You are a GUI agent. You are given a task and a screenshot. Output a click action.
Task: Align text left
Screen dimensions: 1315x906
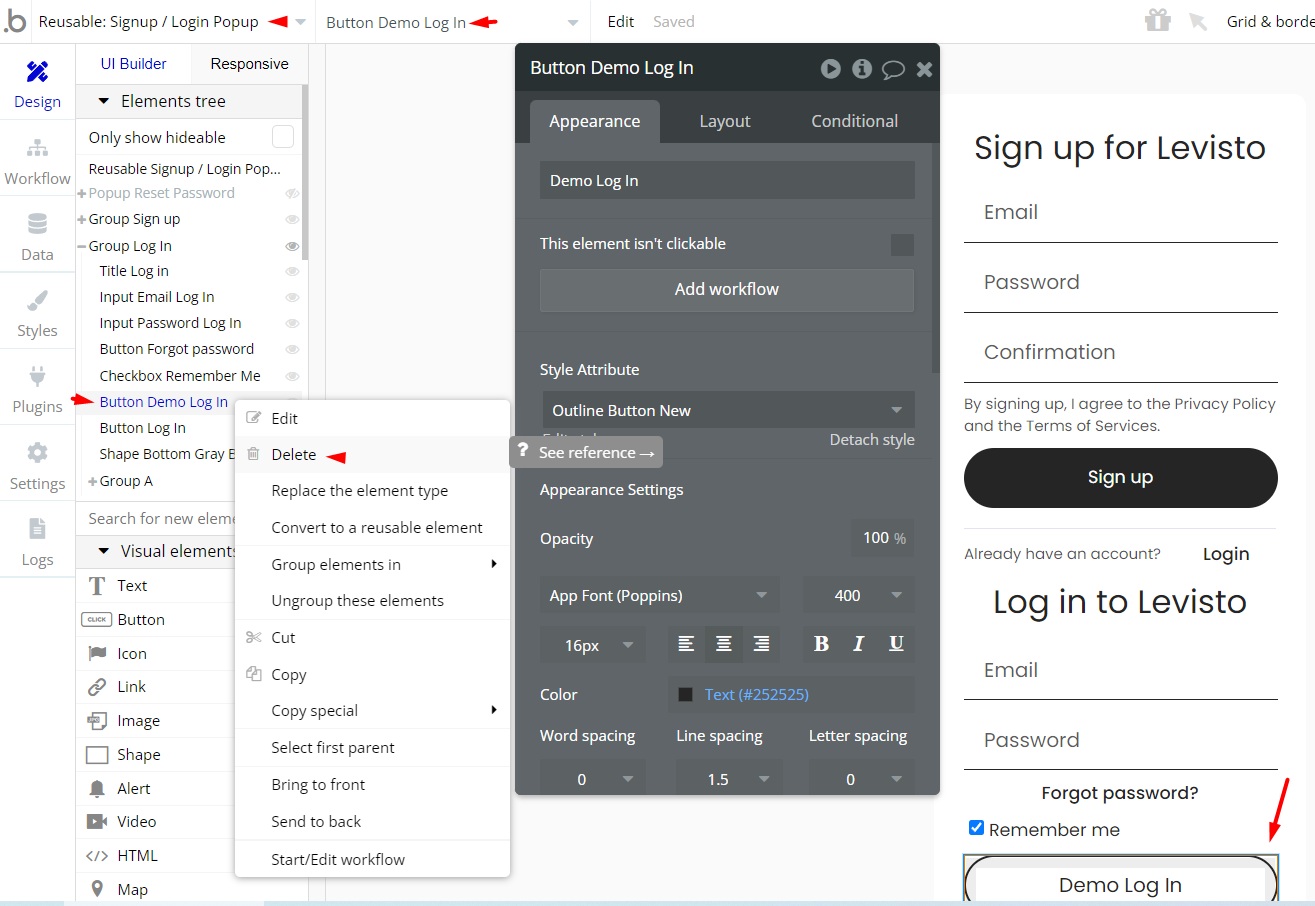[x=686, y=644]
